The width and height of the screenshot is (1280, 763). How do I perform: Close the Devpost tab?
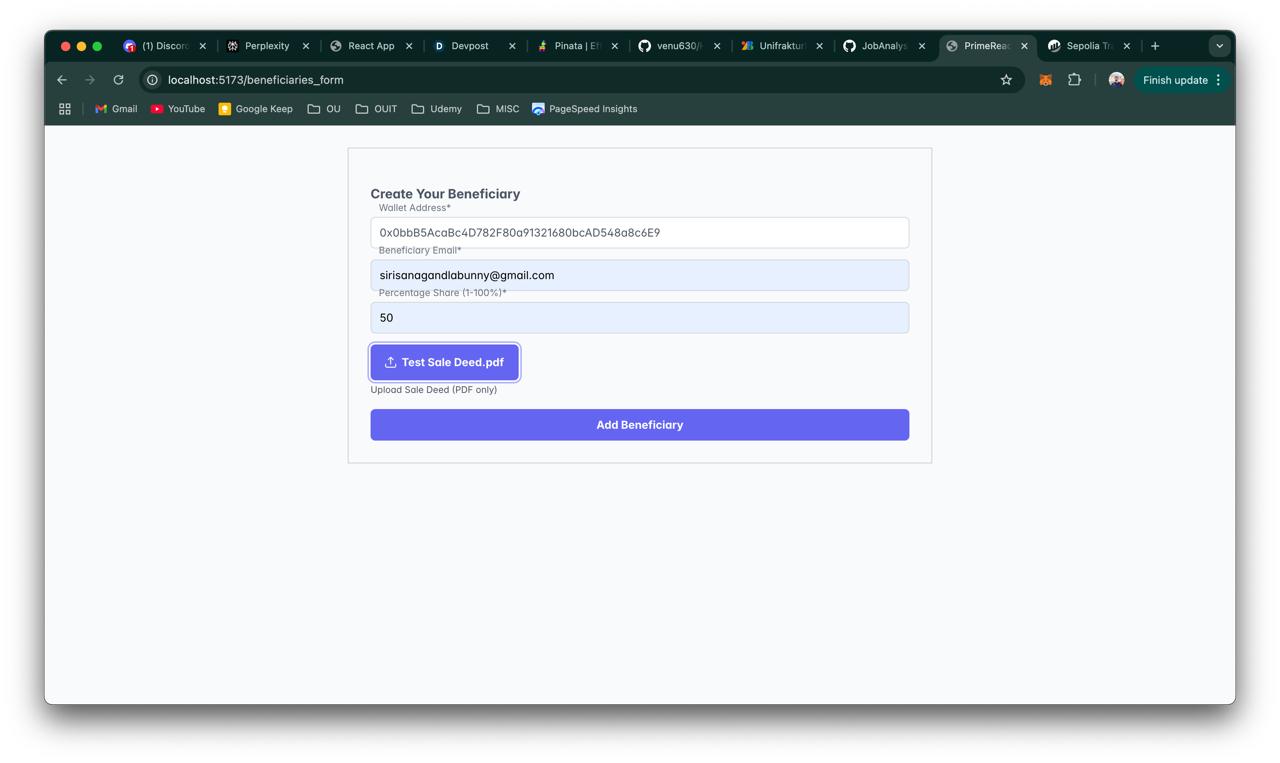pyautogui.click(x=512, y=46)
